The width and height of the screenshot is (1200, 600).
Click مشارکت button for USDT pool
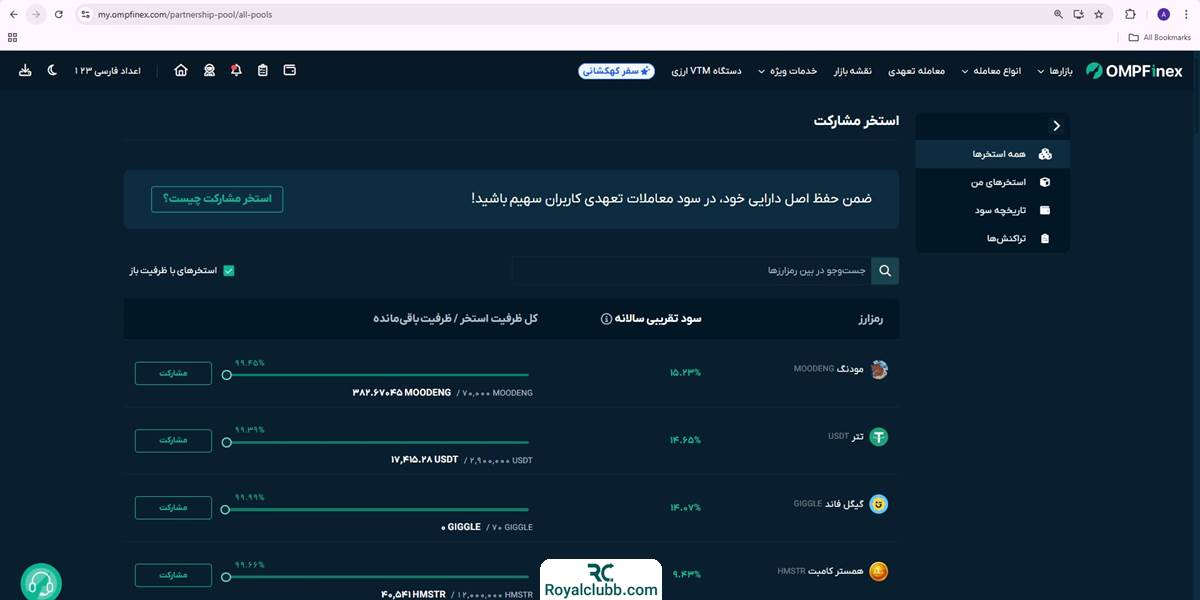[173, 440]
